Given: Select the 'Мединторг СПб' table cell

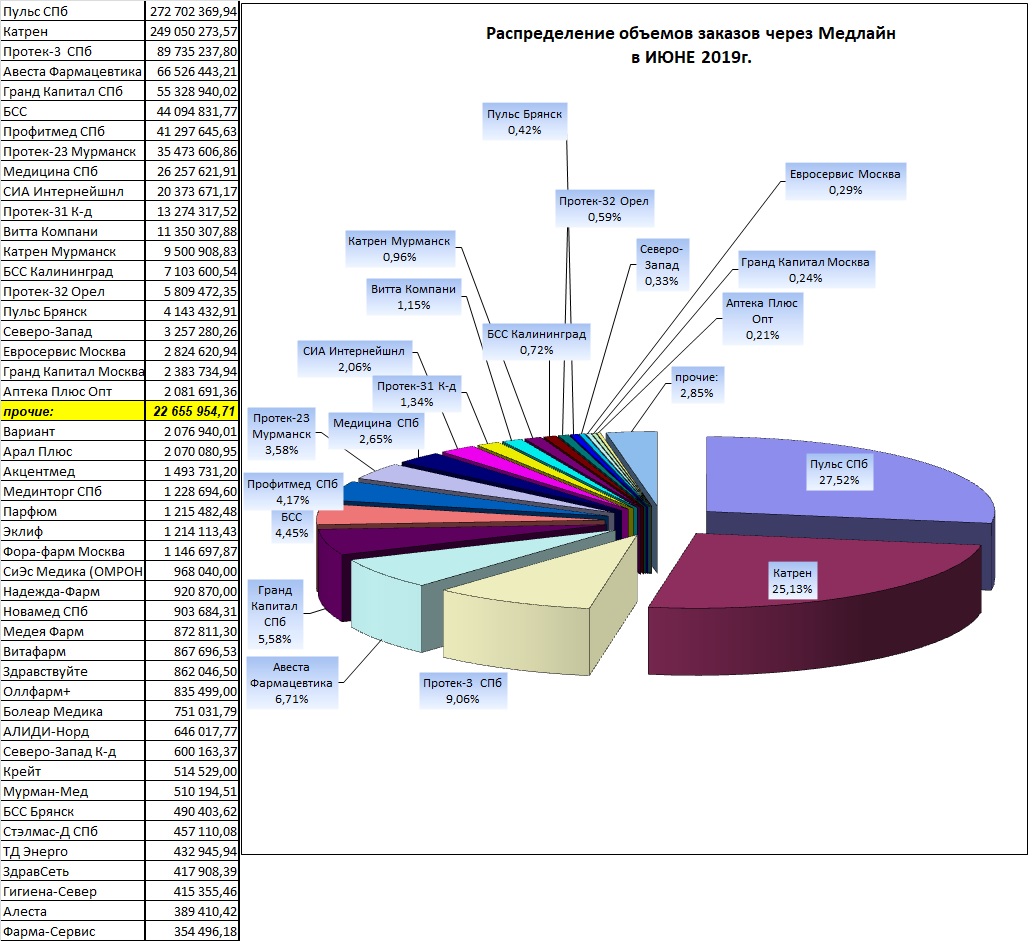Looking at the screenshot, I should 73,491.
